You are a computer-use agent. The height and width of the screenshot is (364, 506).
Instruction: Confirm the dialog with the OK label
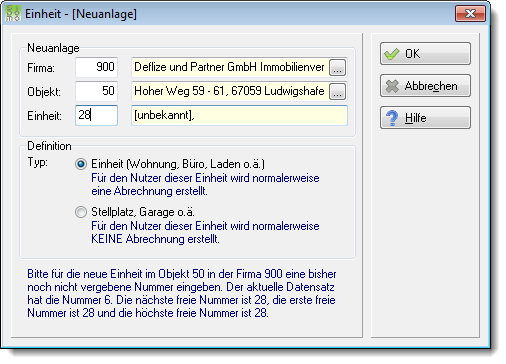pyautogui.click(x=412, y=54)
